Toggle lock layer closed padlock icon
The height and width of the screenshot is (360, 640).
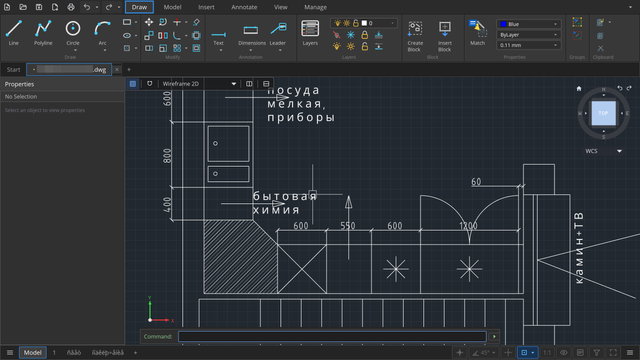pos(364,35)
